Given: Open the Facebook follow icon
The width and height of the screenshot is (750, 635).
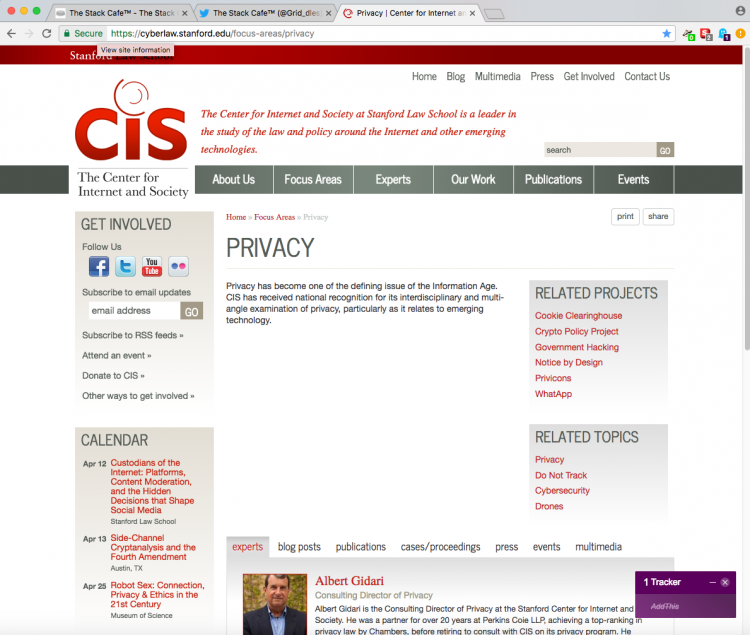Looking at the screenshot, I should coord(99,266).
